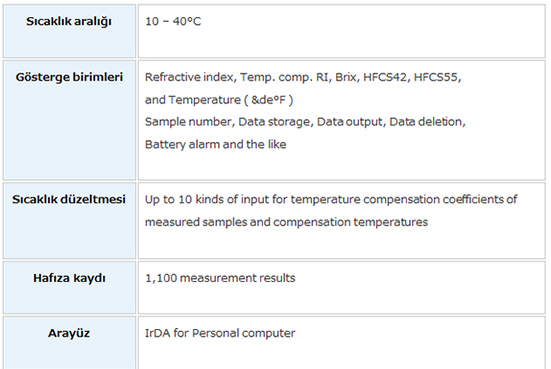The width and height of the screenshot is (551, 369).
Task: Click 'compensation coefficients of' phrase
Action: pos(440,199)
